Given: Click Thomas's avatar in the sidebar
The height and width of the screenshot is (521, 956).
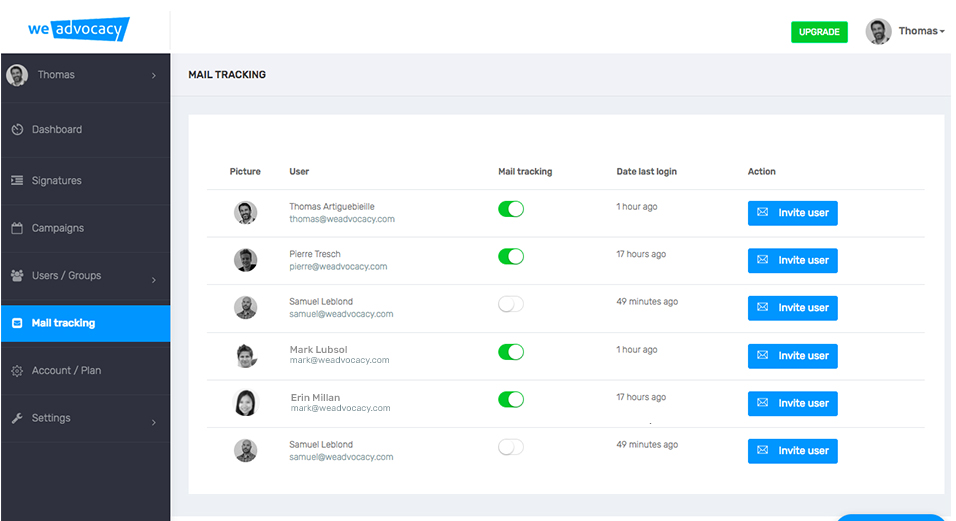Looking at the screenshot, I should (x=17, y=75).
